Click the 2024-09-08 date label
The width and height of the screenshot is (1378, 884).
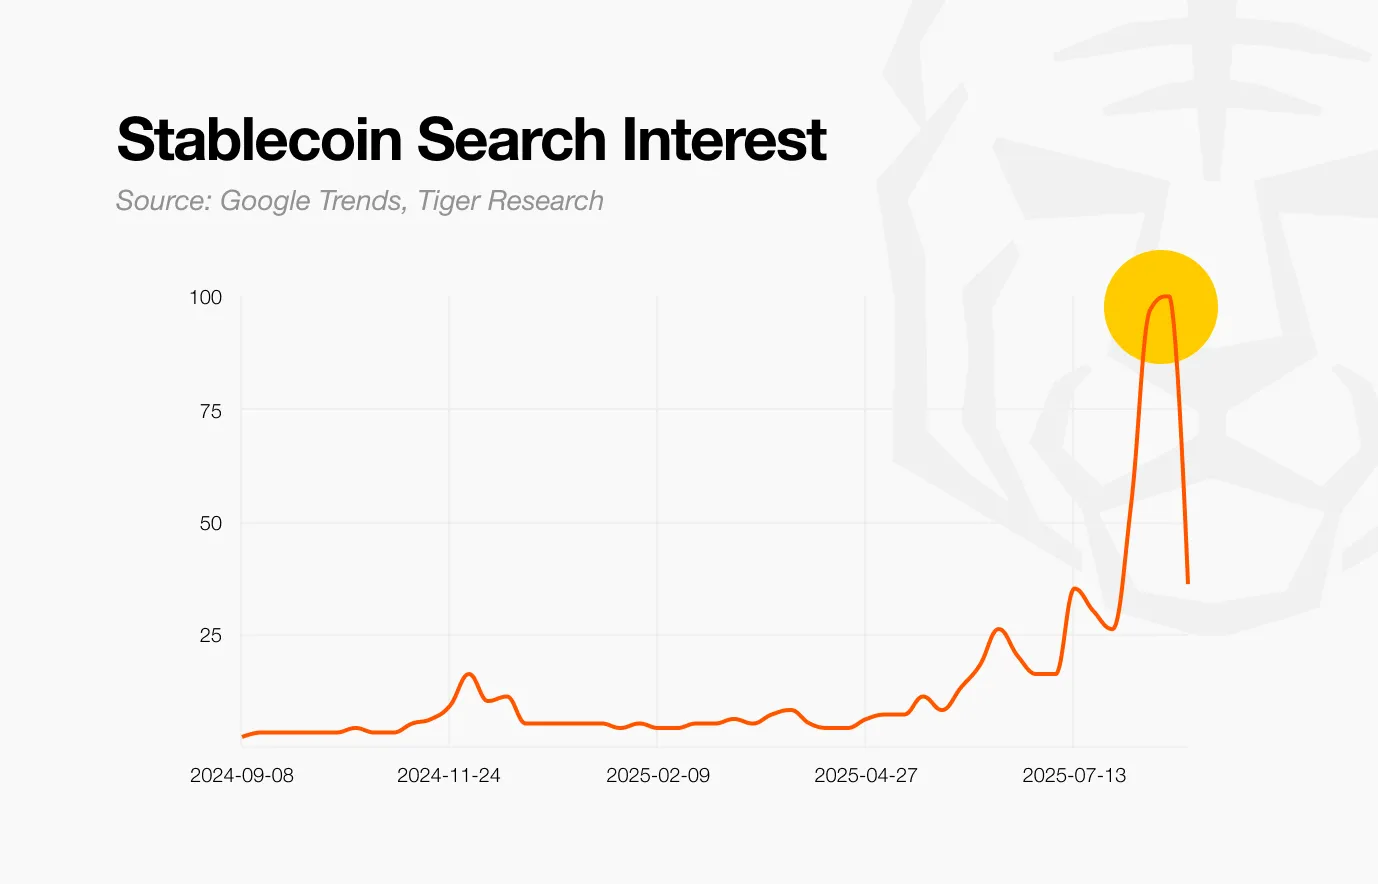pos(242,775)
